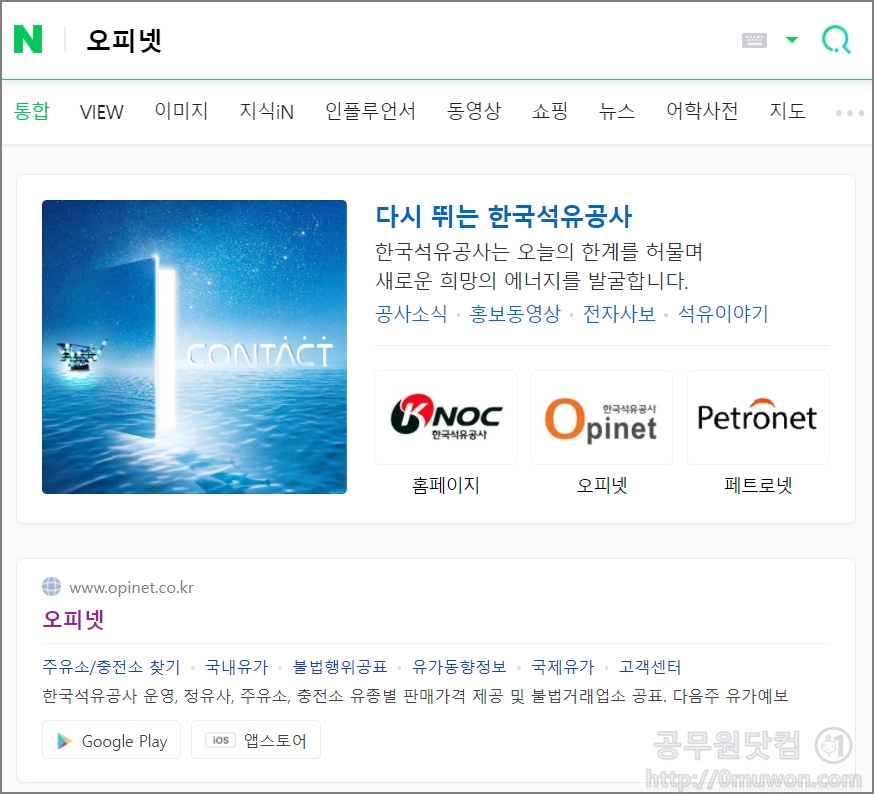Image resolution: width=874 pixels, height=794 pixels.
Task: Click the 불법행위공표 link
Action: click(340, 667)
